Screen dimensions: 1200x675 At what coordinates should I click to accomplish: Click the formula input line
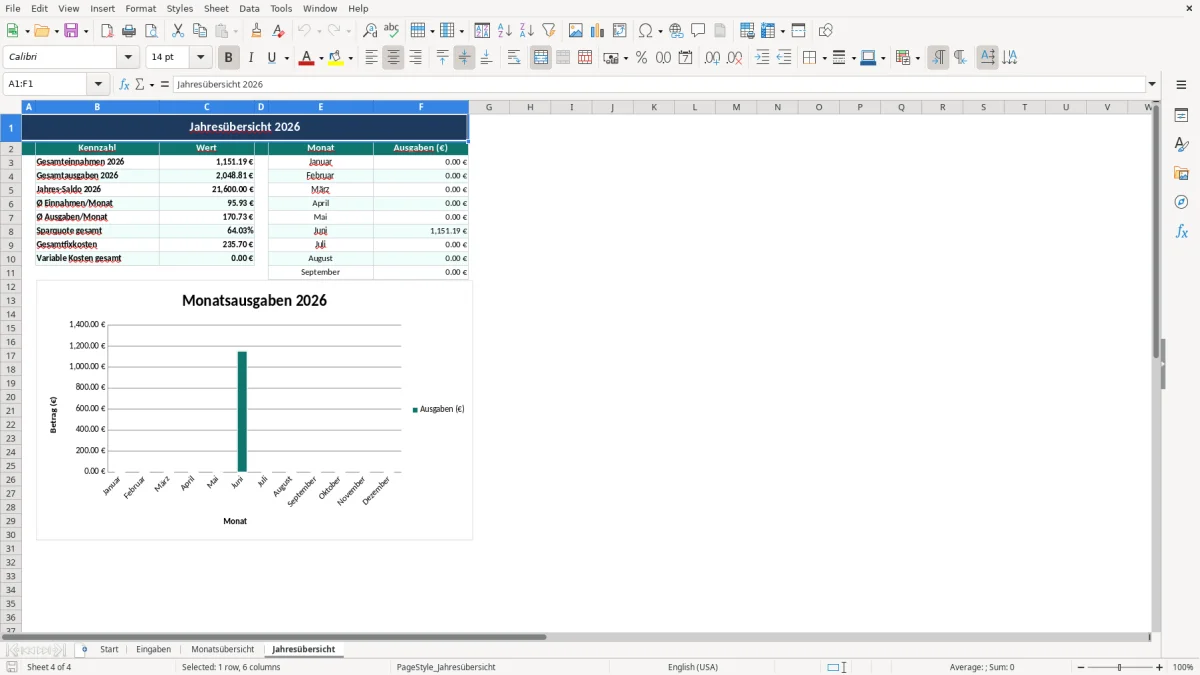(x=658, y=85)
